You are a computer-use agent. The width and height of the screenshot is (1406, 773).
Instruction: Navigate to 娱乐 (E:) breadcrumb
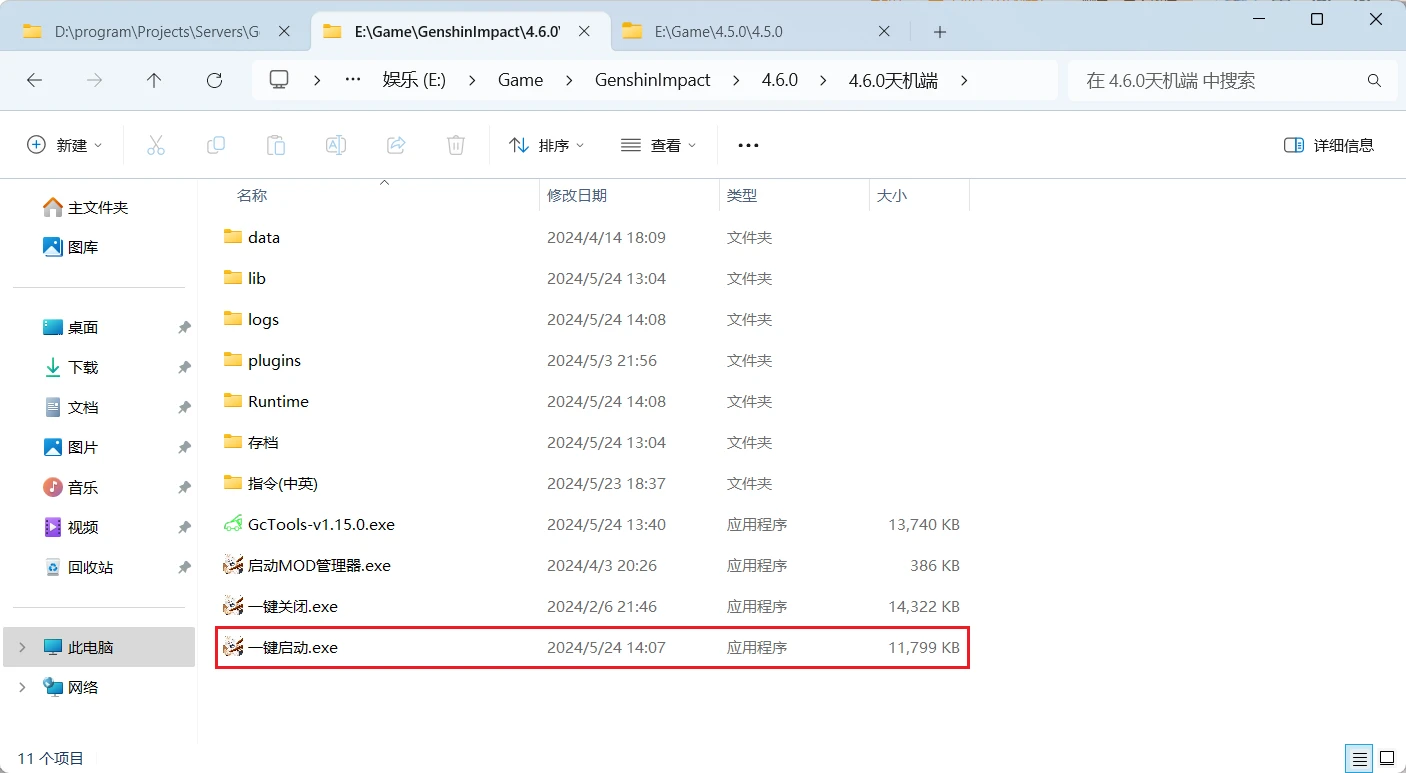click(x=414, y=80)
